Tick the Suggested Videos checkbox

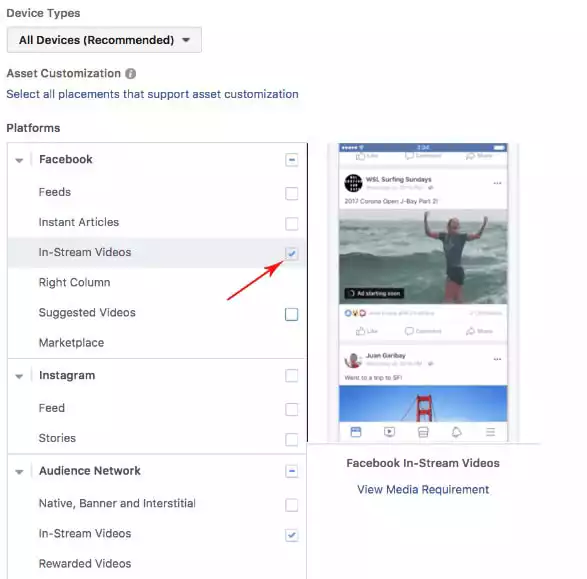tap(292, 314)
